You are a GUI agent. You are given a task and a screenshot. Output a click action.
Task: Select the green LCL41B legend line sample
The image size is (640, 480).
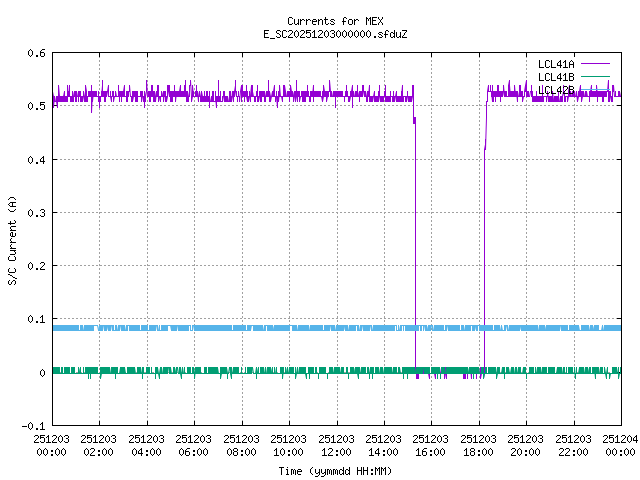click(594, 77)
